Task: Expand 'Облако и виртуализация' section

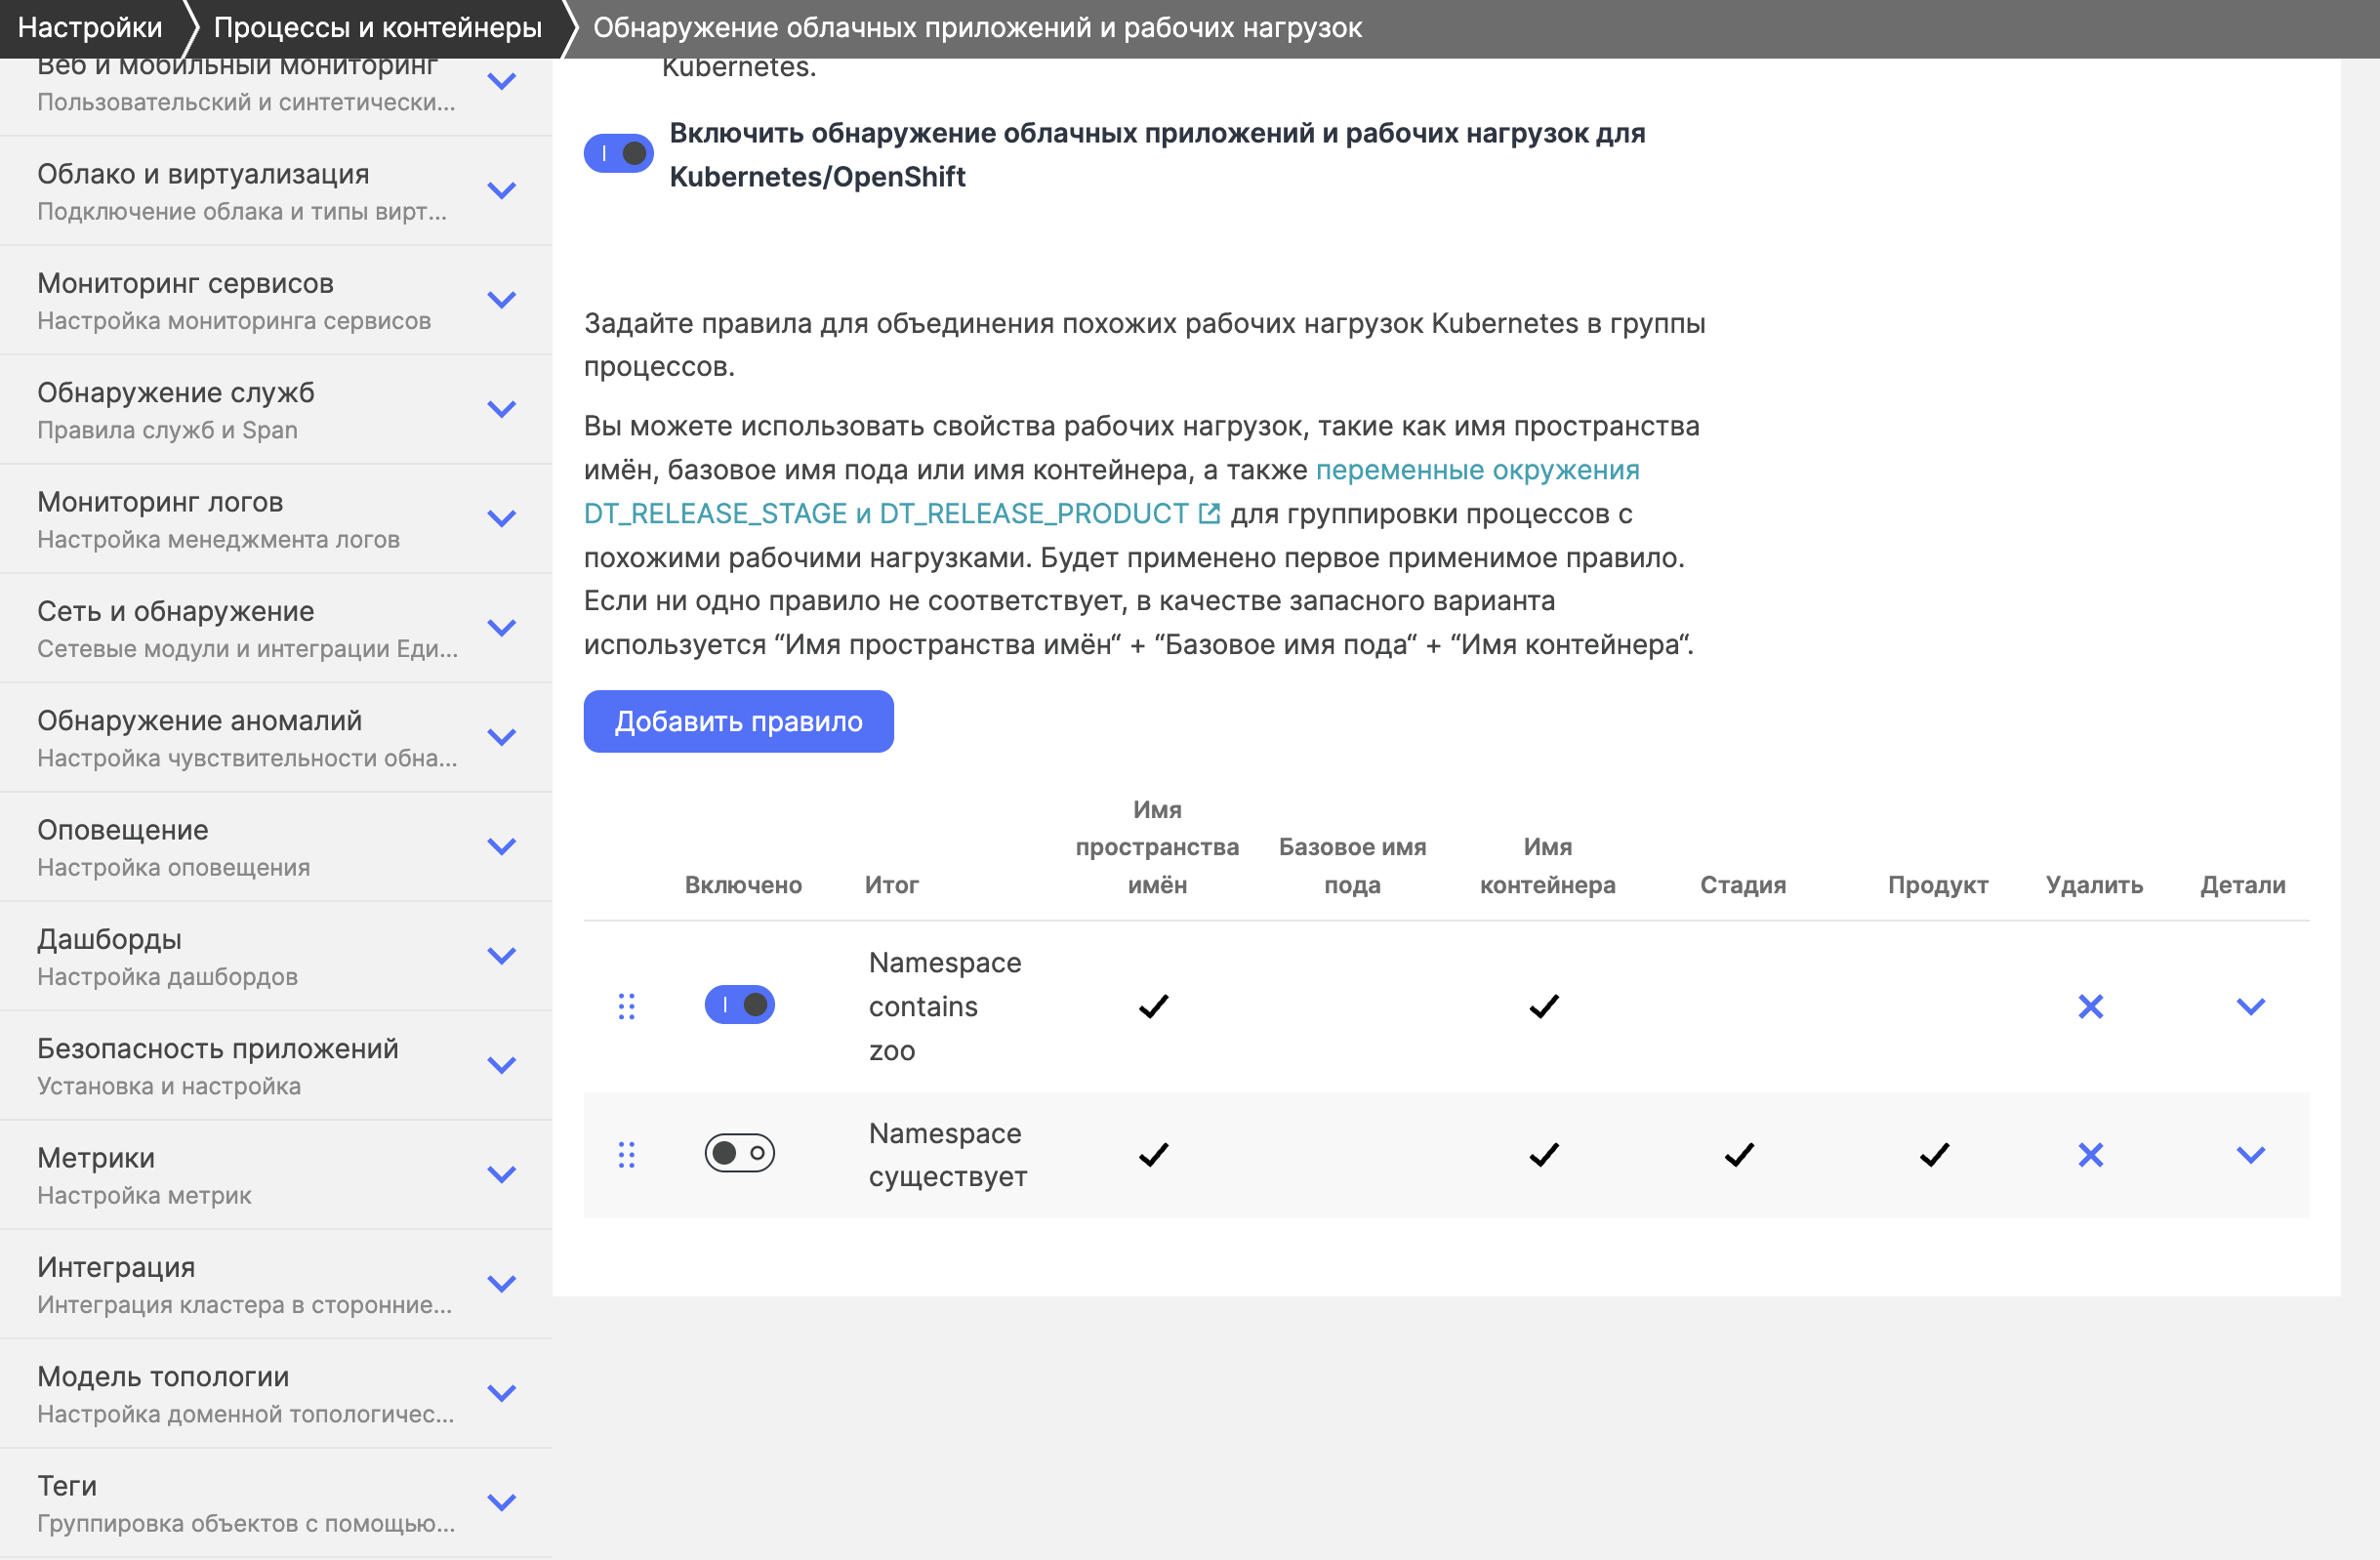Action: tap(501, 190)
